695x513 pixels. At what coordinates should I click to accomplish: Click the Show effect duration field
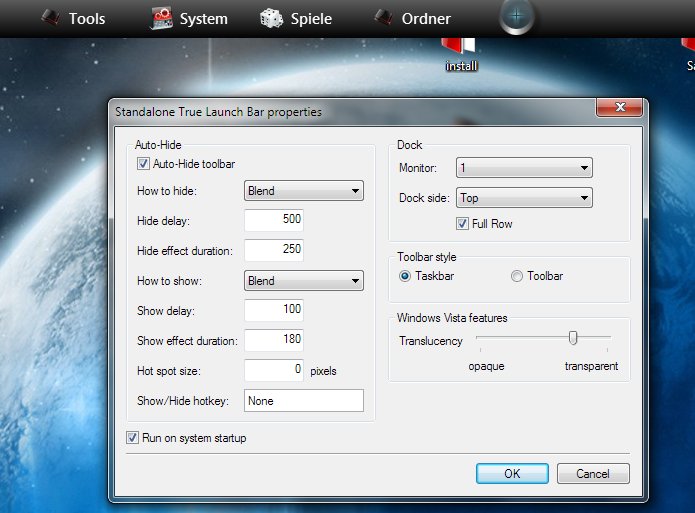[274, 340]
